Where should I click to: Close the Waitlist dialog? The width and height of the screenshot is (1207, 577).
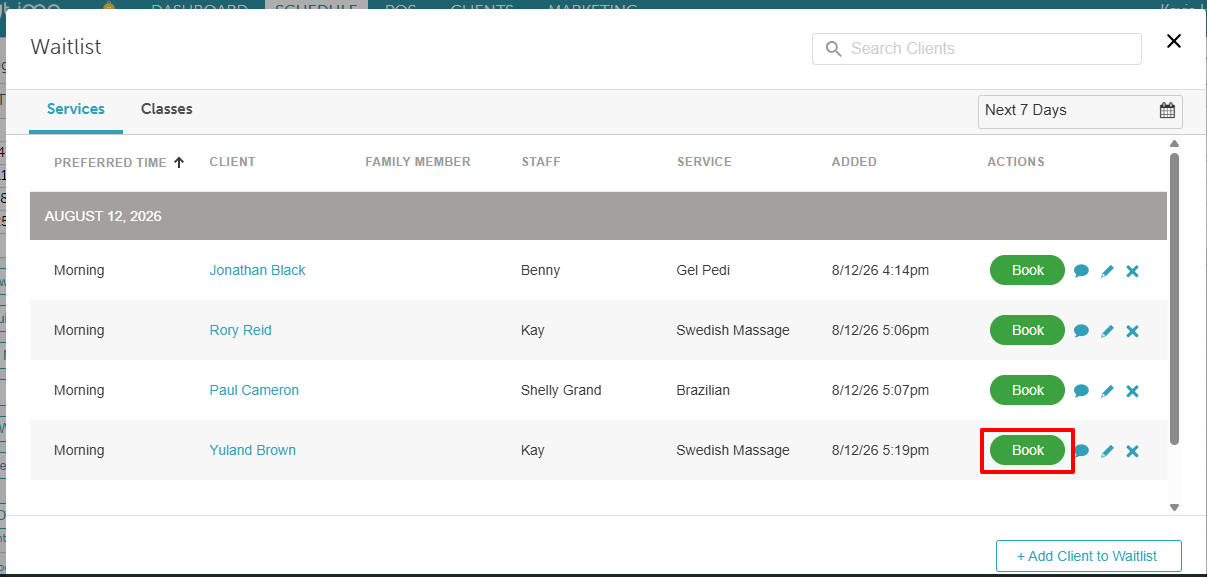1174,41
